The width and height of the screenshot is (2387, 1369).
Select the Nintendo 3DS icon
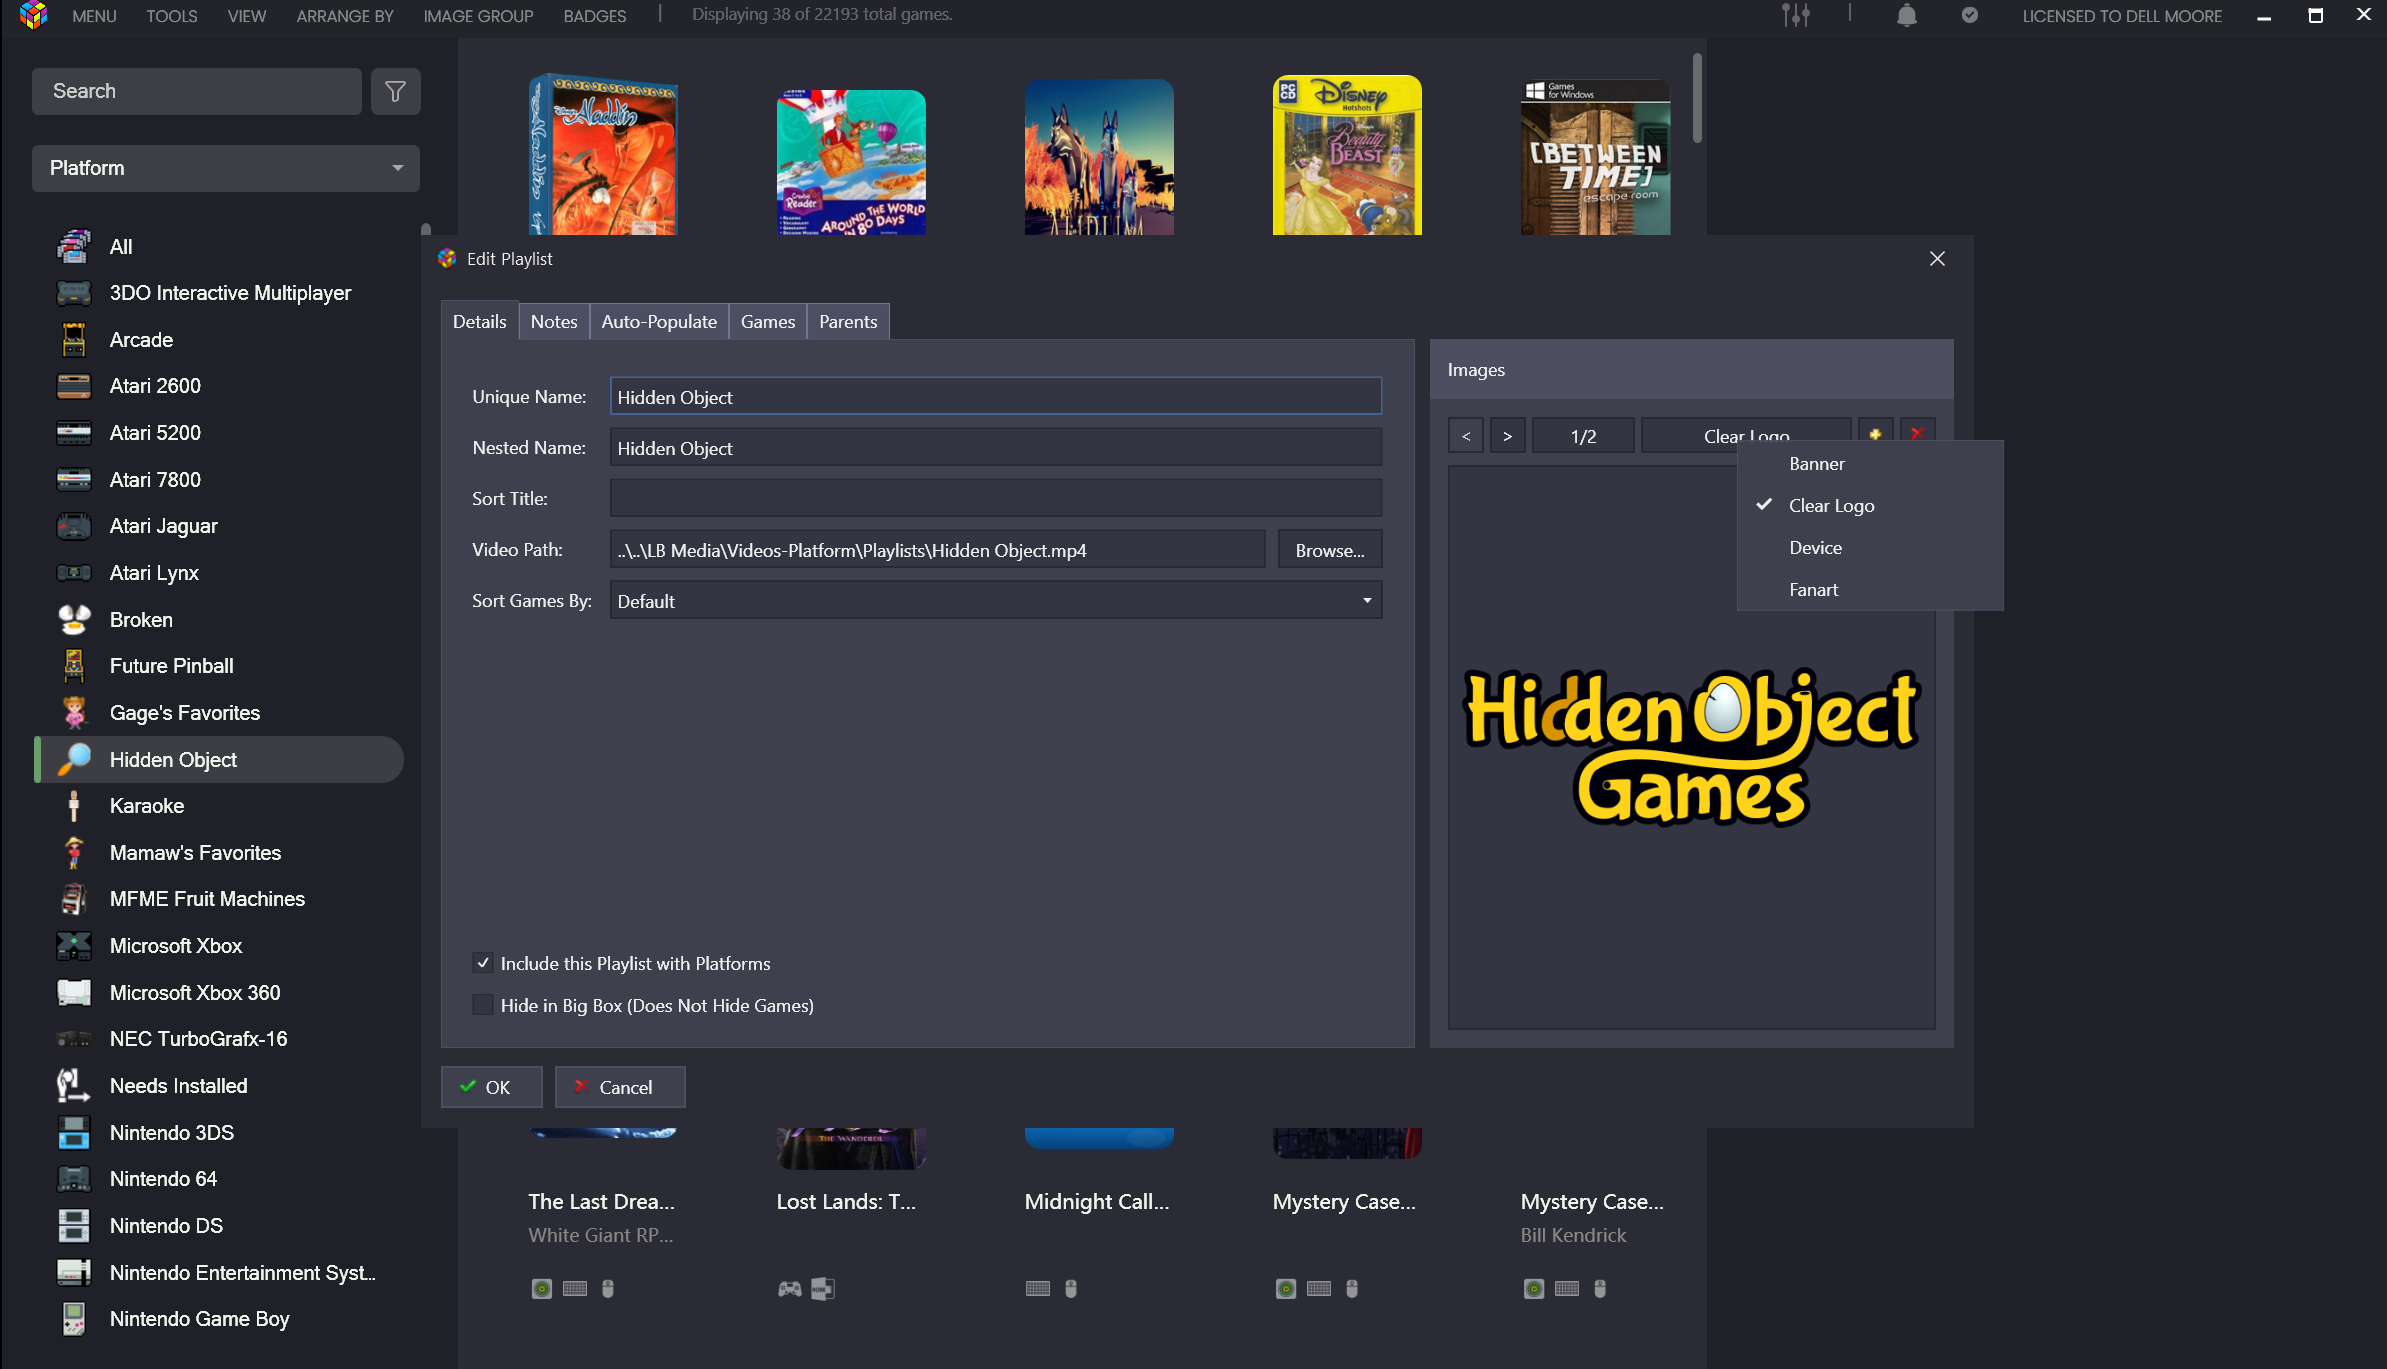(x=74, y=1133)
